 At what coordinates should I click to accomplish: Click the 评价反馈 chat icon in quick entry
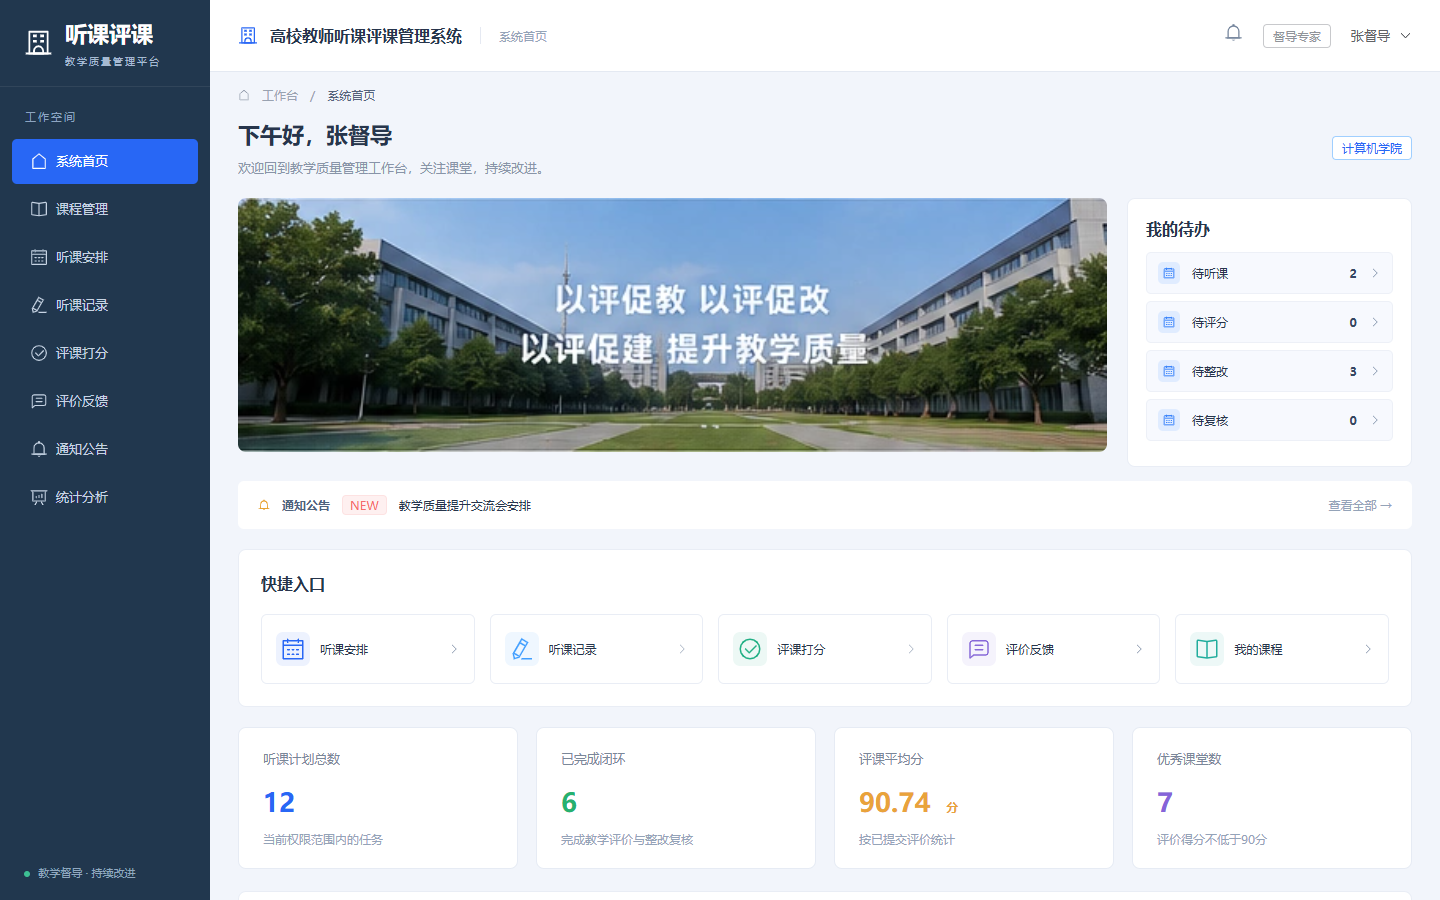979,649
